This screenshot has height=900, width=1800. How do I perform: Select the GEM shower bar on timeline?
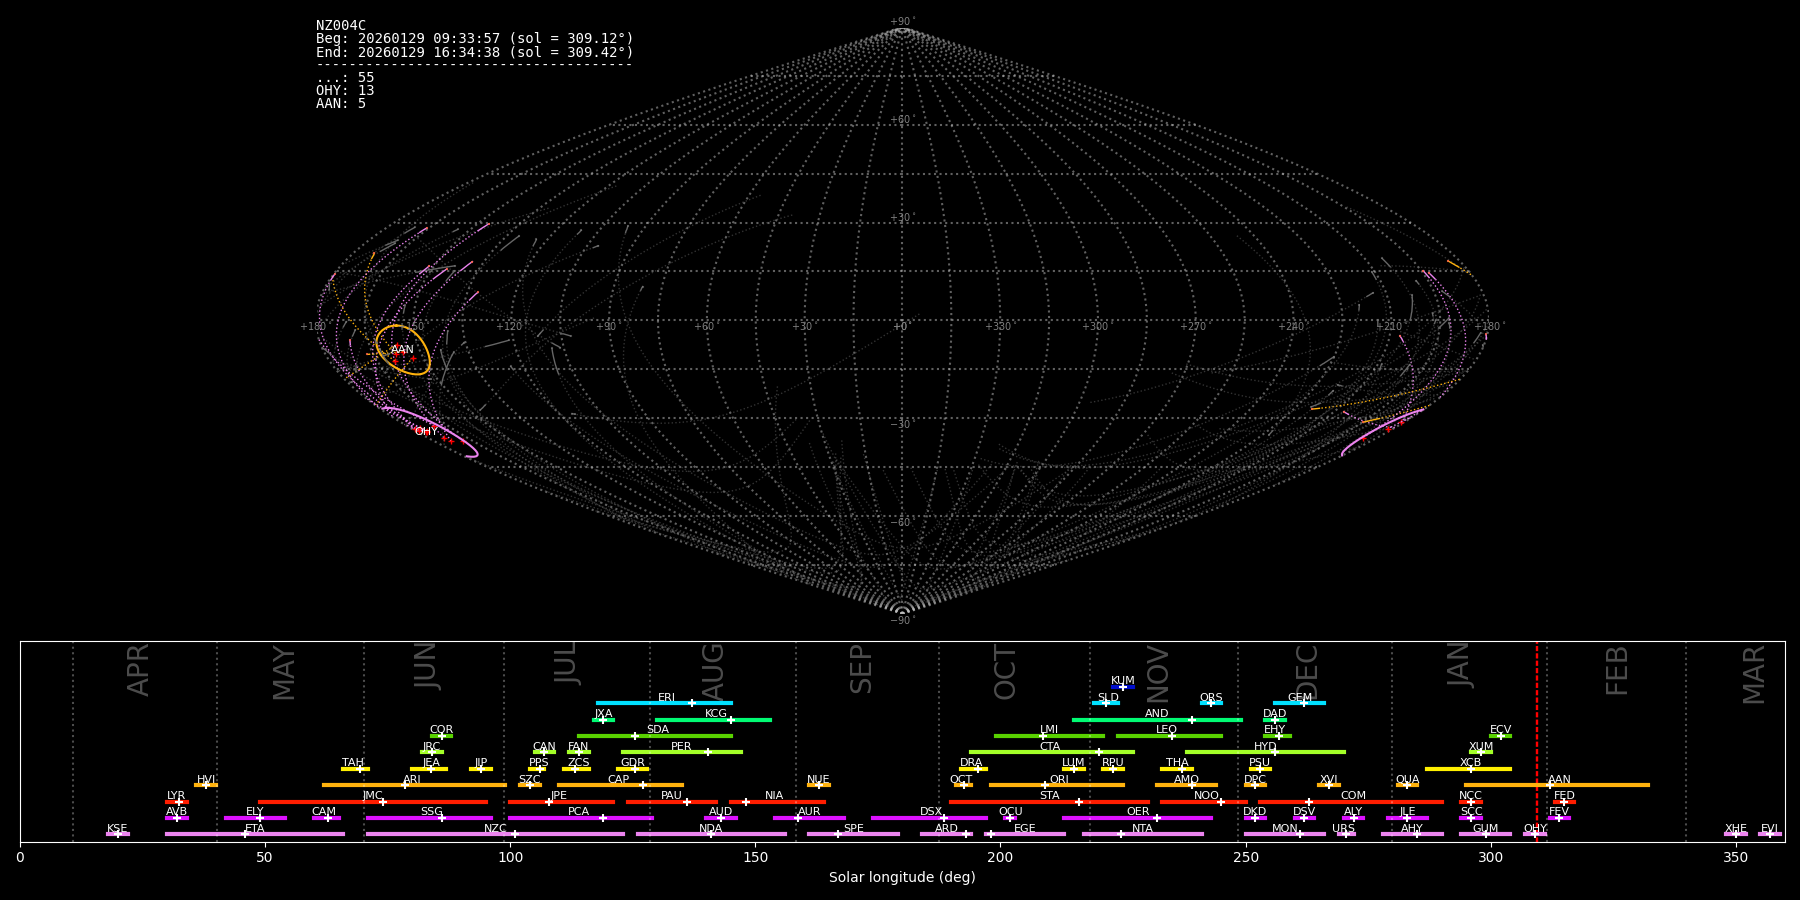(1299, 703)
